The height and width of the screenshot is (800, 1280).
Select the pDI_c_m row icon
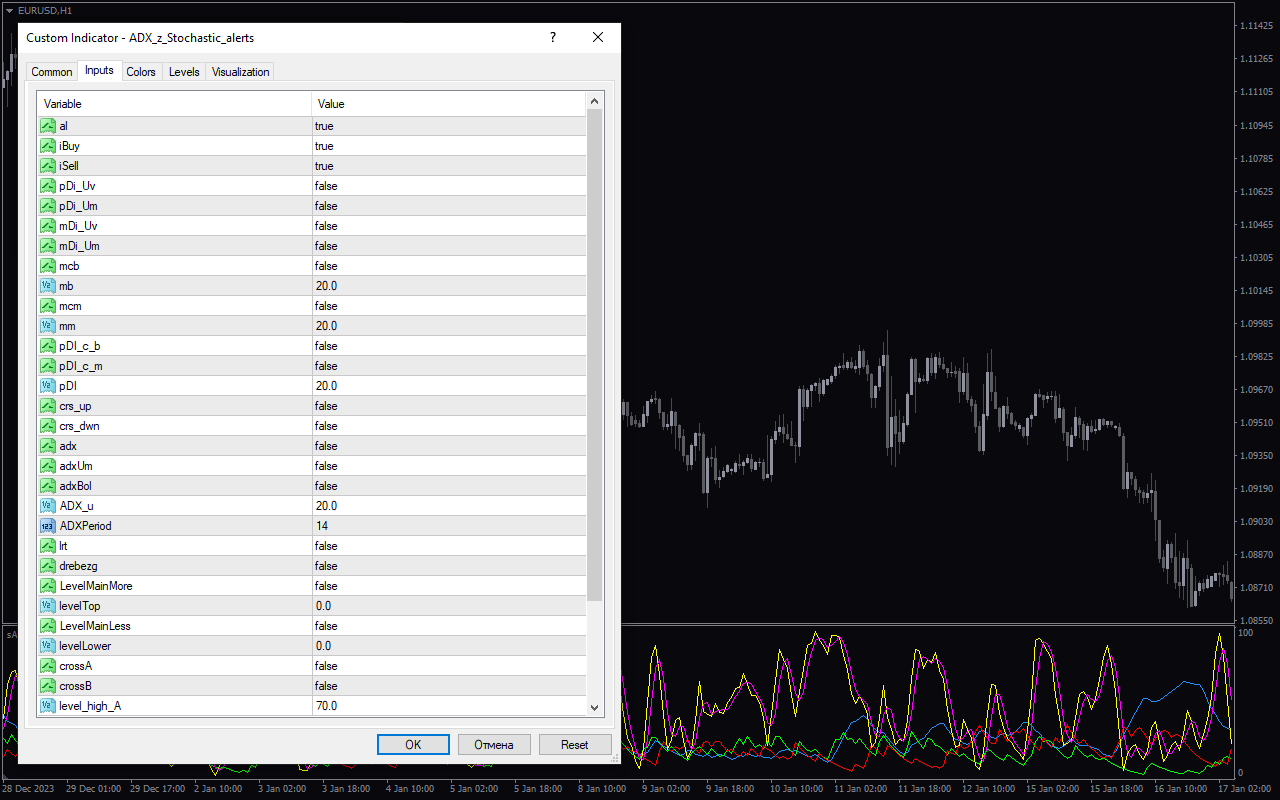48,366
